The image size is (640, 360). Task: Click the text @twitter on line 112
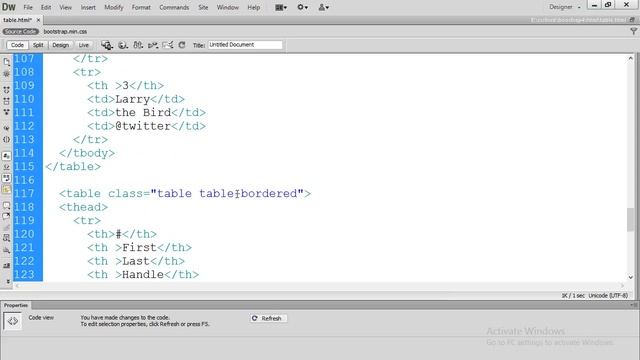[x=143, y=126]
